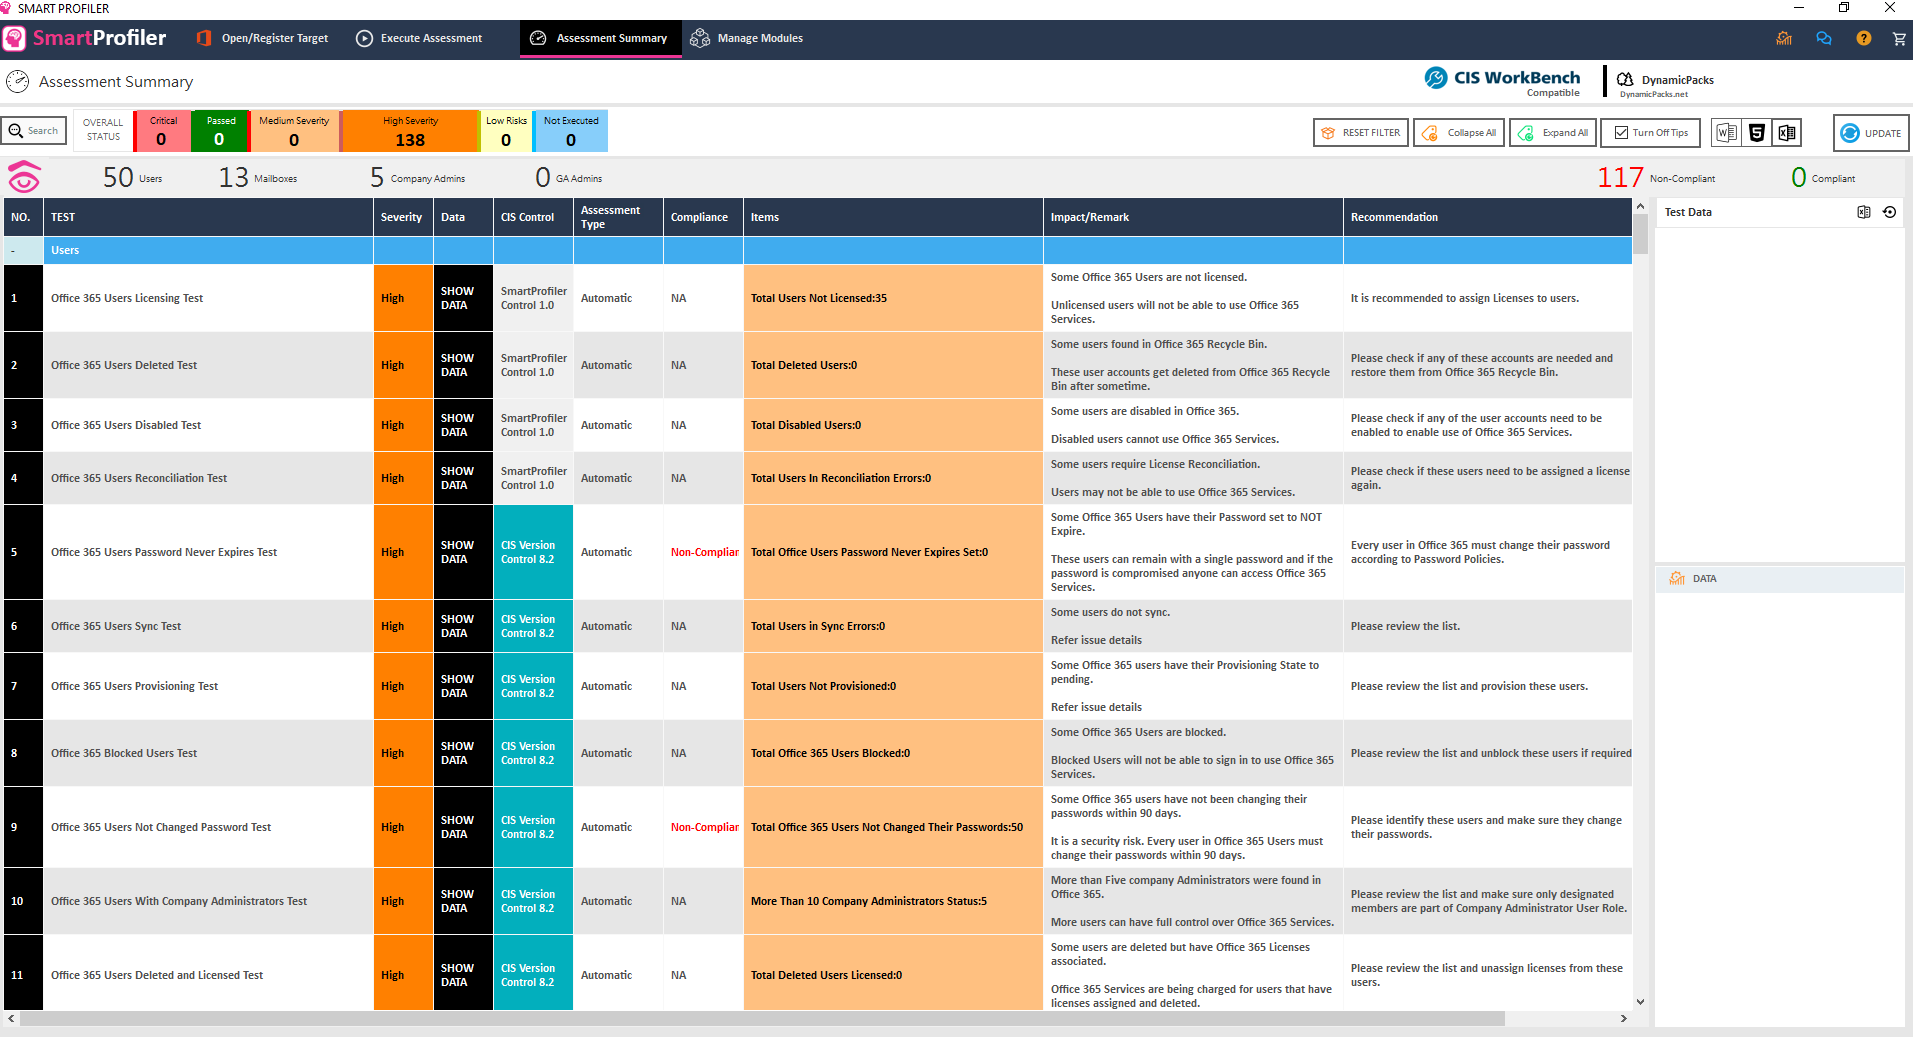Screen dimensions: 1913x1037
Task: Open the shopping cart icon
Action: coord(1898,39)
